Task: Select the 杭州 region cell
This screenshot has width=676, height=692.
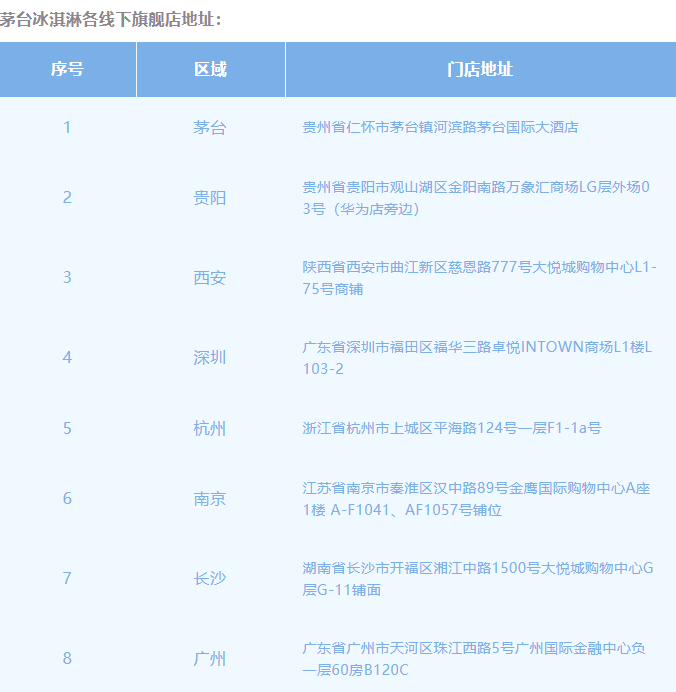Action: point(210,428)
